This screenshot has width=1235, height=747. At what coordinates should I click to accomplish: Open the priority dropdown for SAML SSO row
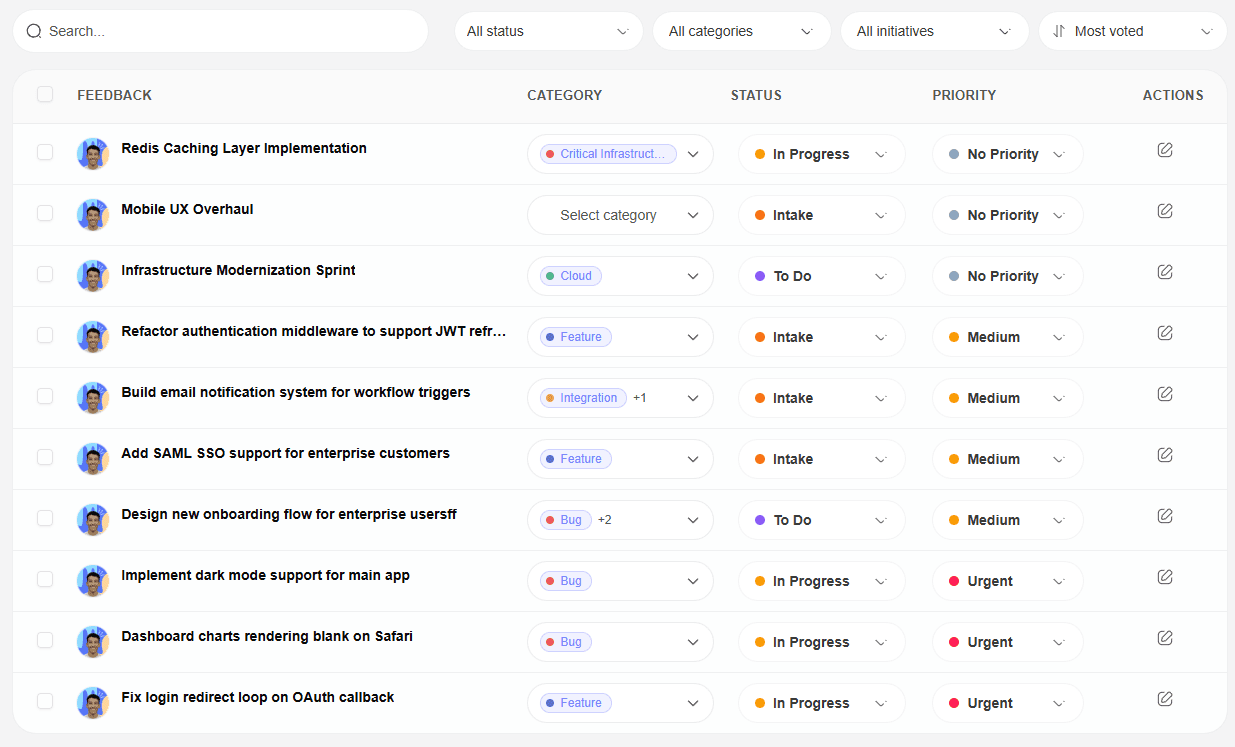(1007, 458)
